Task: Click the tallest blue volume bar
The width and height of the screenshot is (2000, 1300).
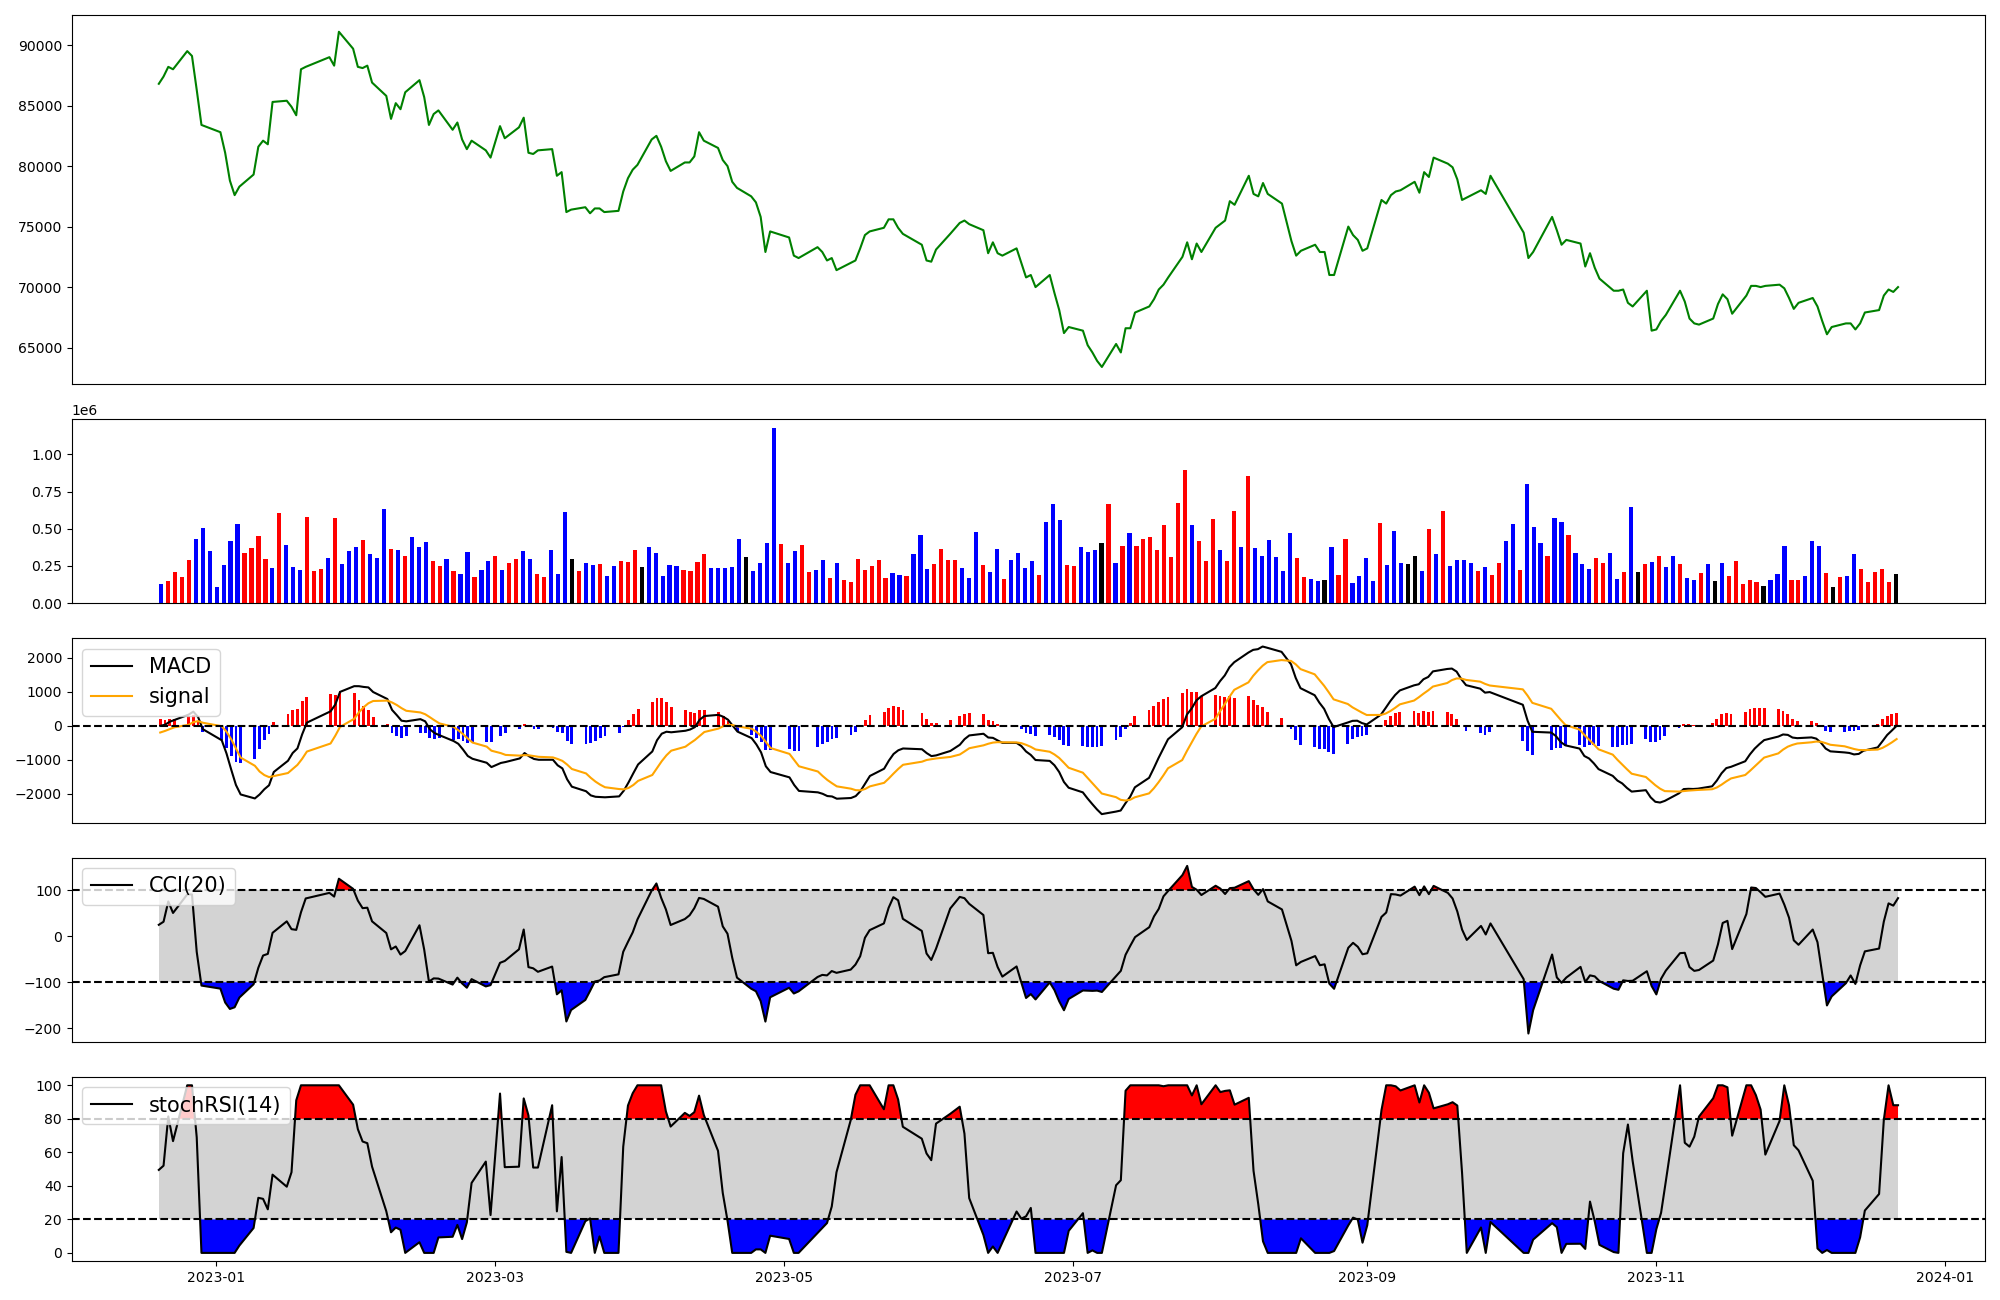Action: pyautogui.click(x=774, y=515)
